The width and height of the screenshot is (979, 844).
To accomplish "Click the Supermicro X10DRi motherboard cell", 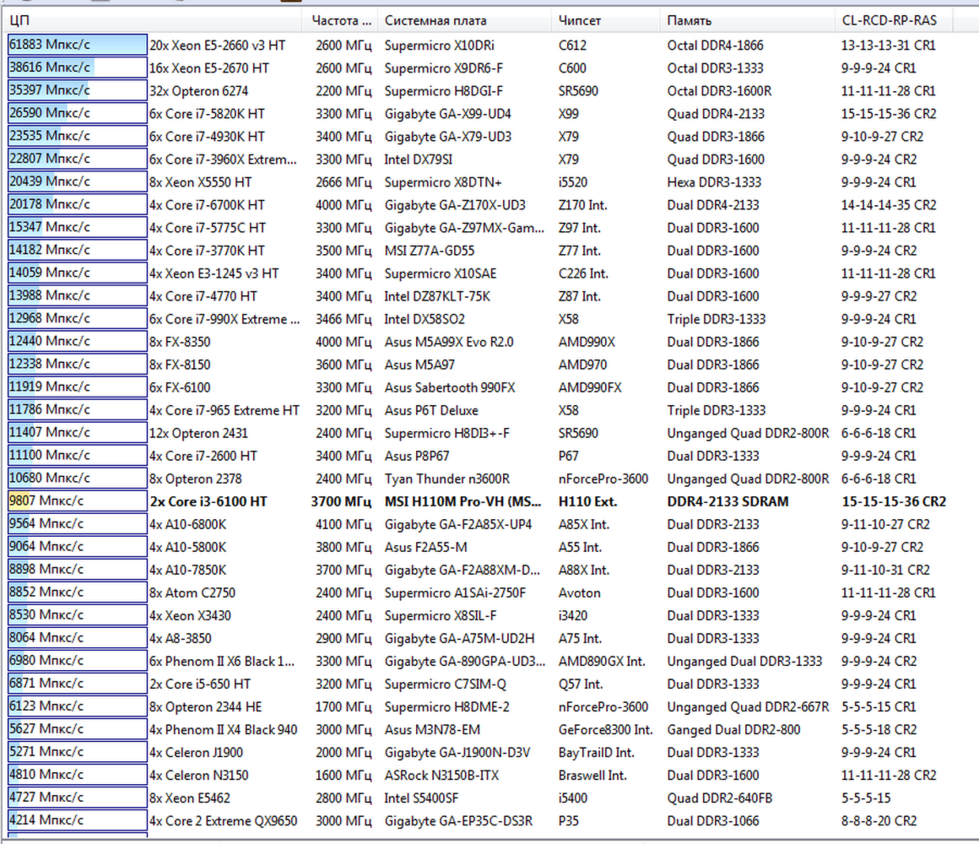I will pyautogui.click(x=439, y=46).
